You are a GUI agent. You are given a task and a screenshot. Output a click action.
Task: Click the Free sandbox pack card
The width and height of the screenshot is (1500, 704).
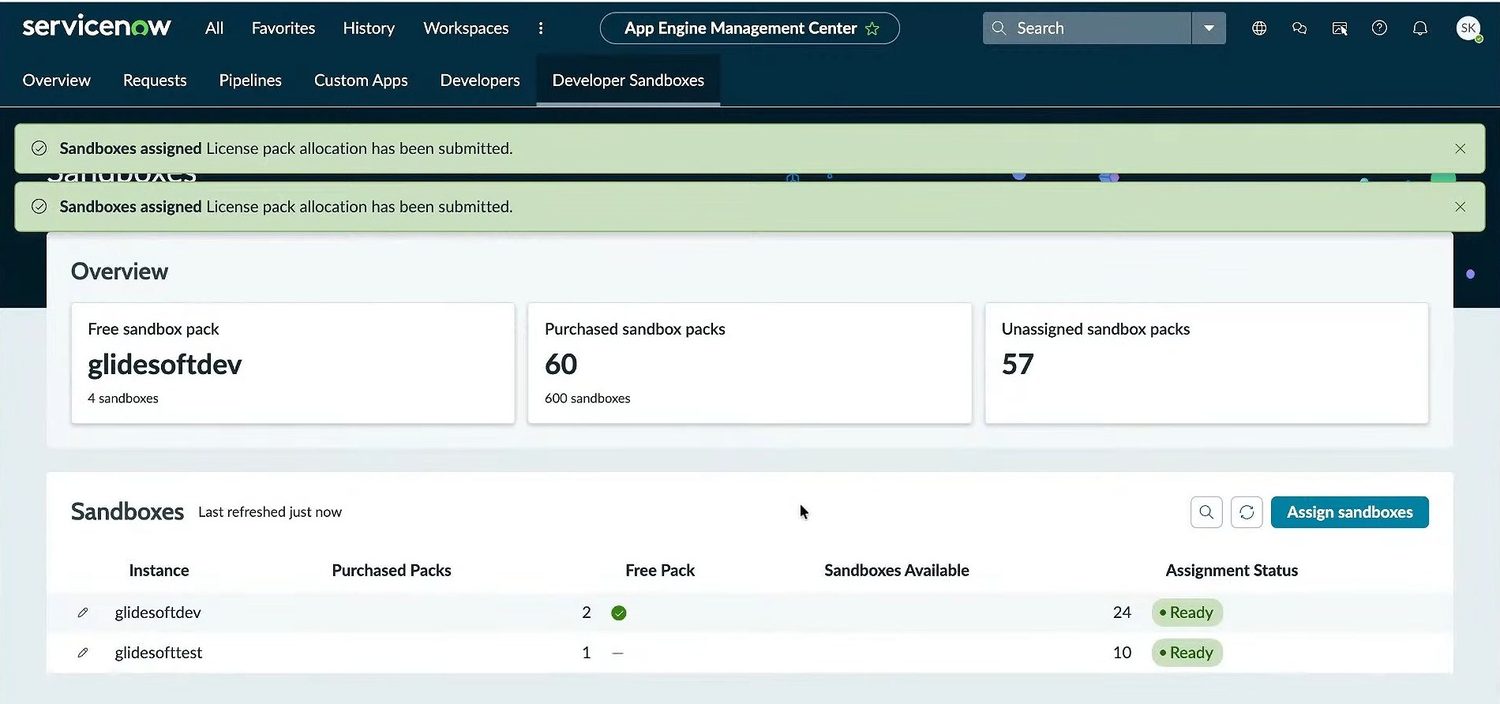coord(293,363)
